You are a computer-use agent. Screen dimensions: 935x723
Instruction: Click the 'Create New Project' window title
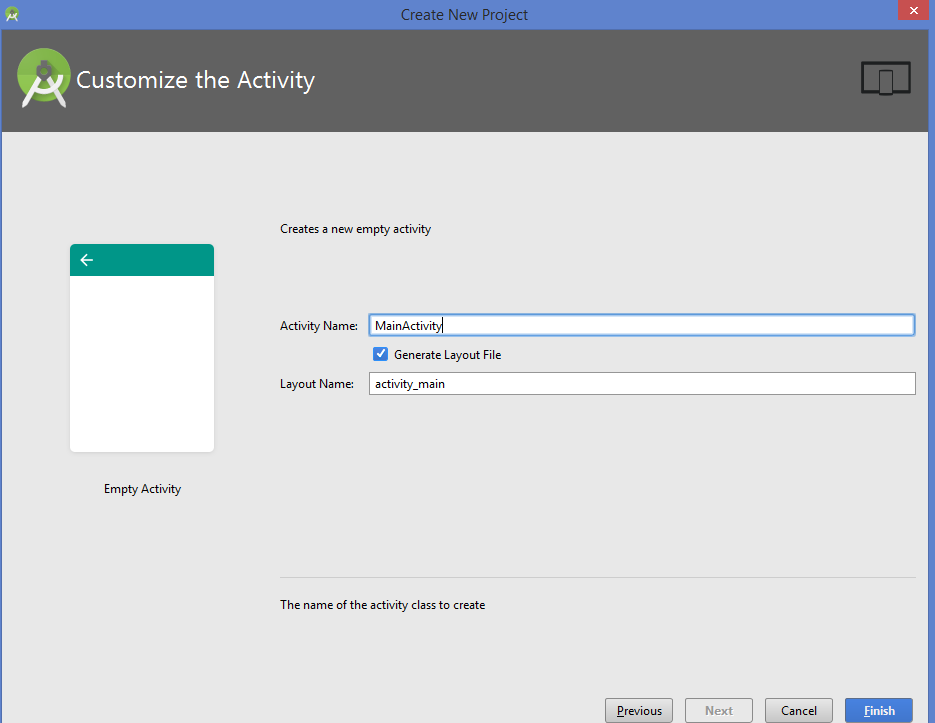[464, 14]
